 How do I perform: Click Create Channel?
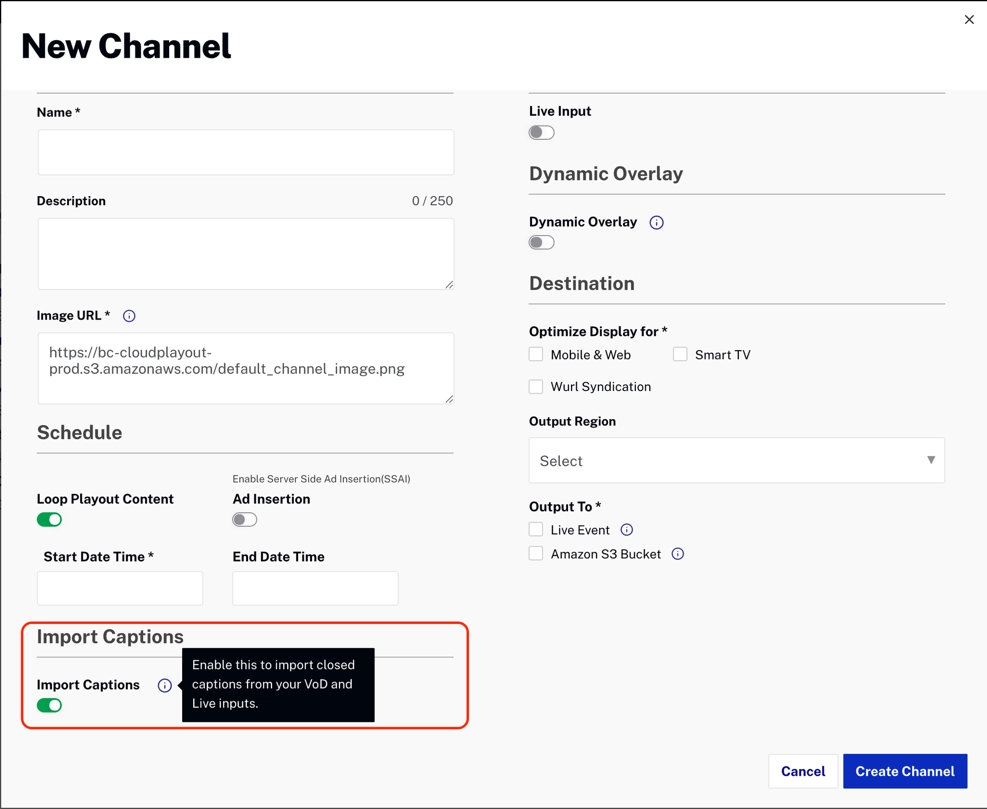(x=905, y=771)
